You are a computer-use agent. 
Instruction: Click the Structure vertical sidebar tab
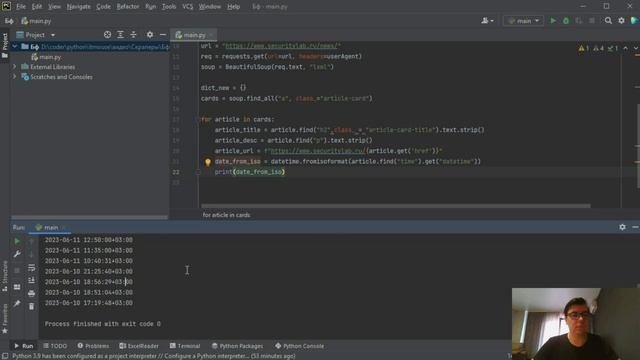[x=5, y=276]
